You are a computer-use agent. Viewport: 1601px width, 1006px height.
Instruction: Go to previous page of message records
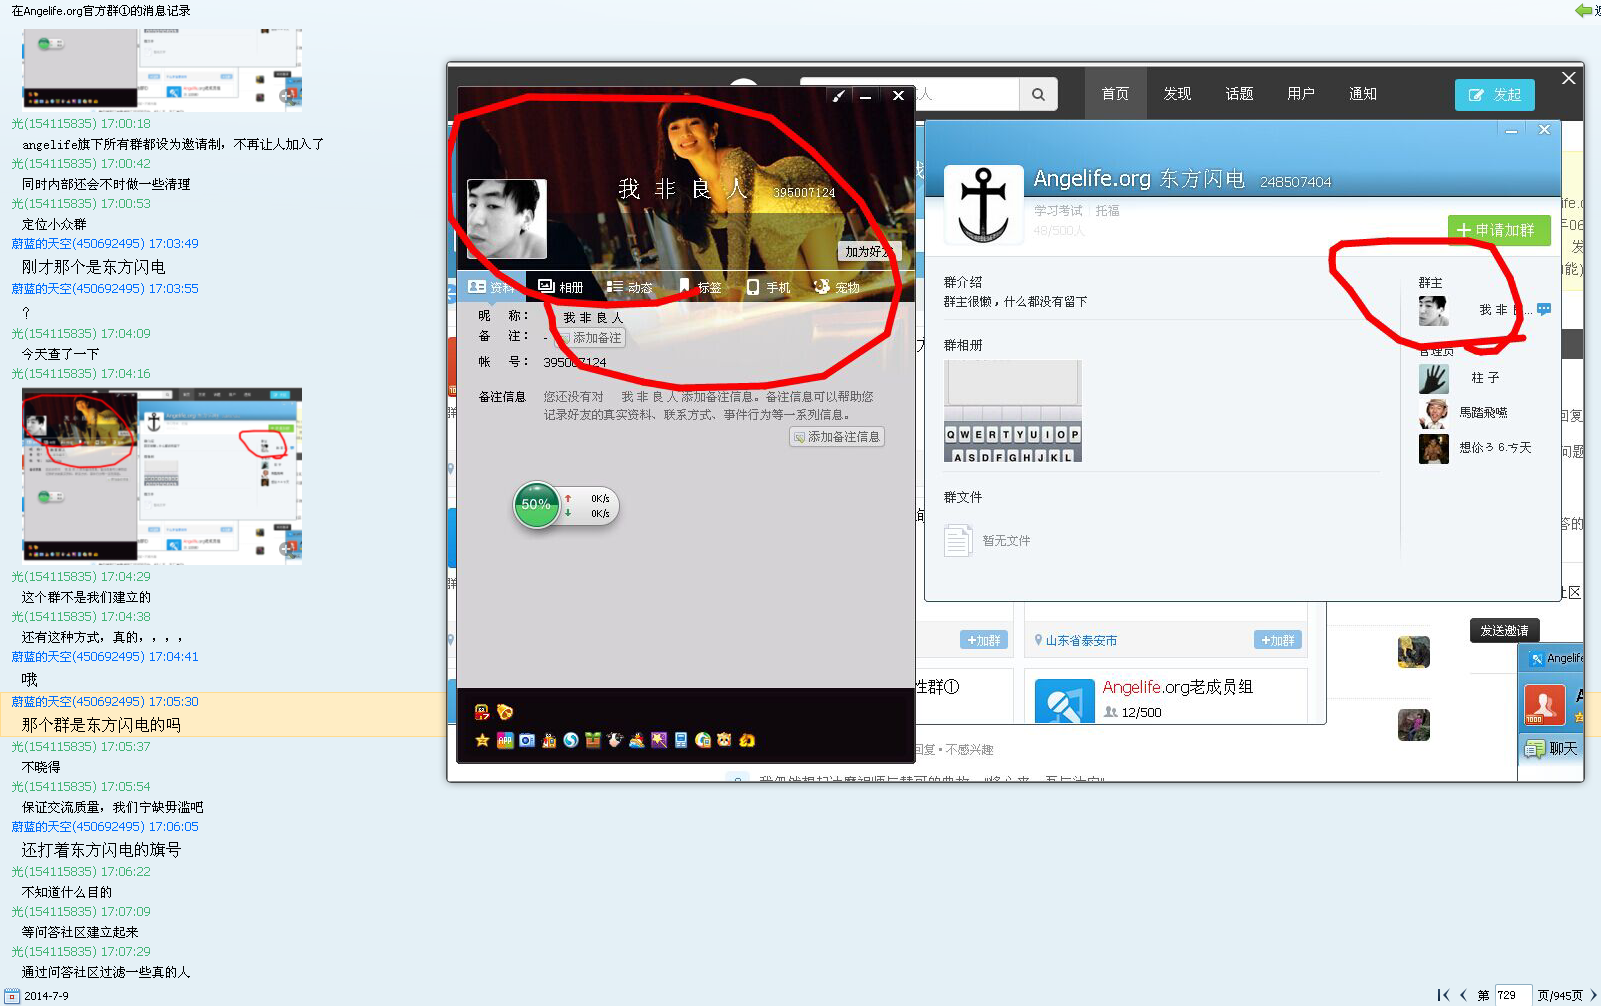coord(1464,995)
